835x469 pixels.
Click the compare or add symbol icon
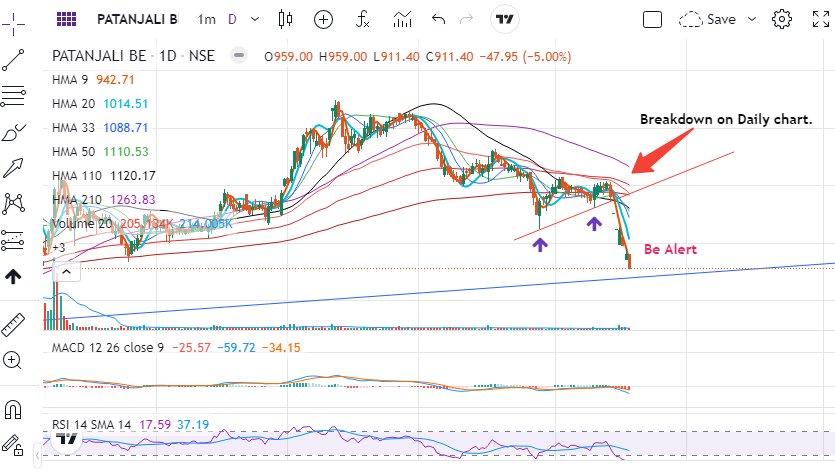323,20
